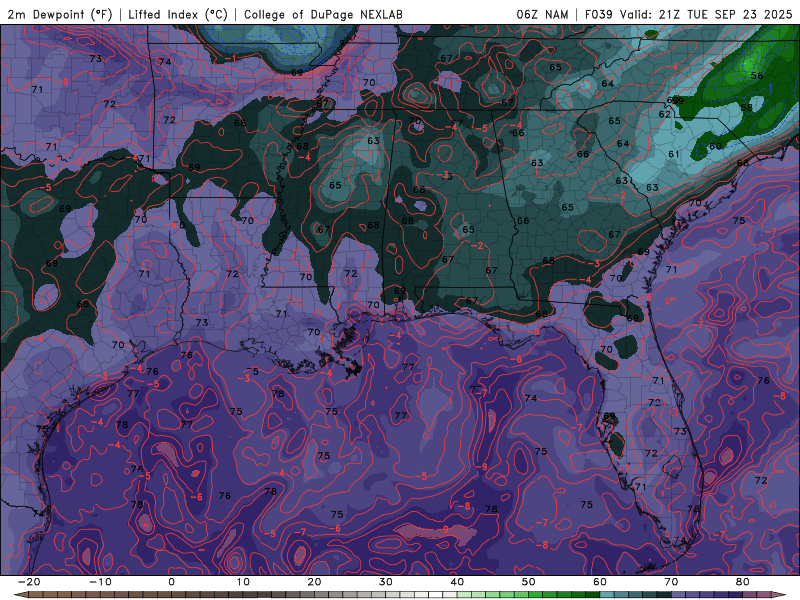Click the 50 label on the color scale
The width and height of the screenshot is (800, 600).
click(x=529, y=582)
